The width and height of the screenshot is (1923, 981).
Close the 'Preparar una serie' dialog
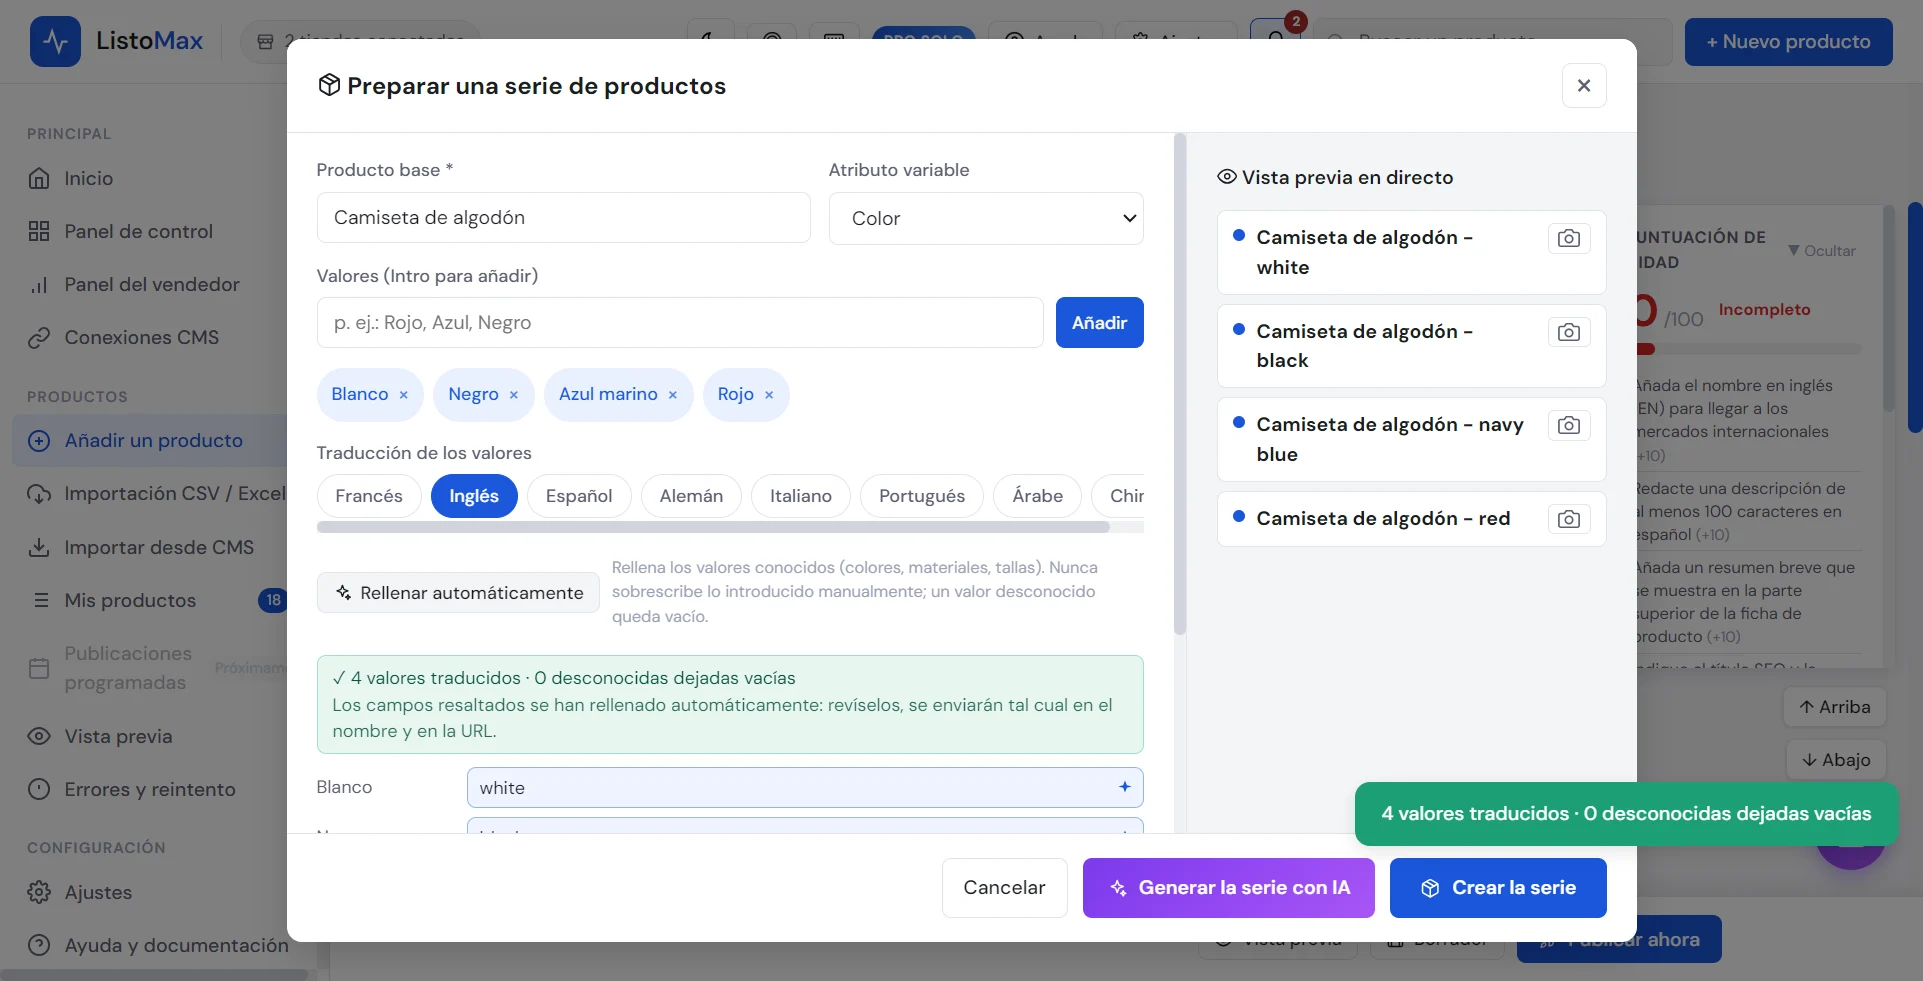coord(1584,86)
